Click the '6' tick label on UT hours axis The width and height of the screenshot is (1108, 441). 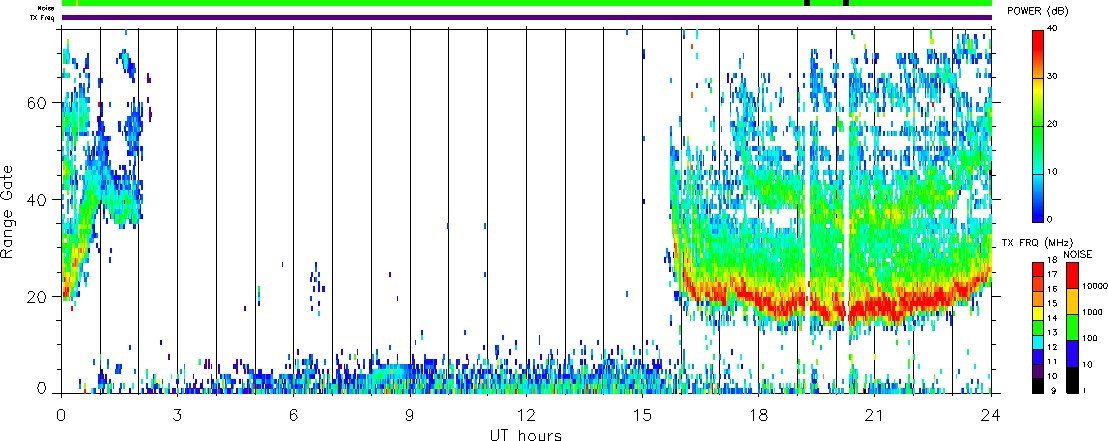[x=294, y=414]
